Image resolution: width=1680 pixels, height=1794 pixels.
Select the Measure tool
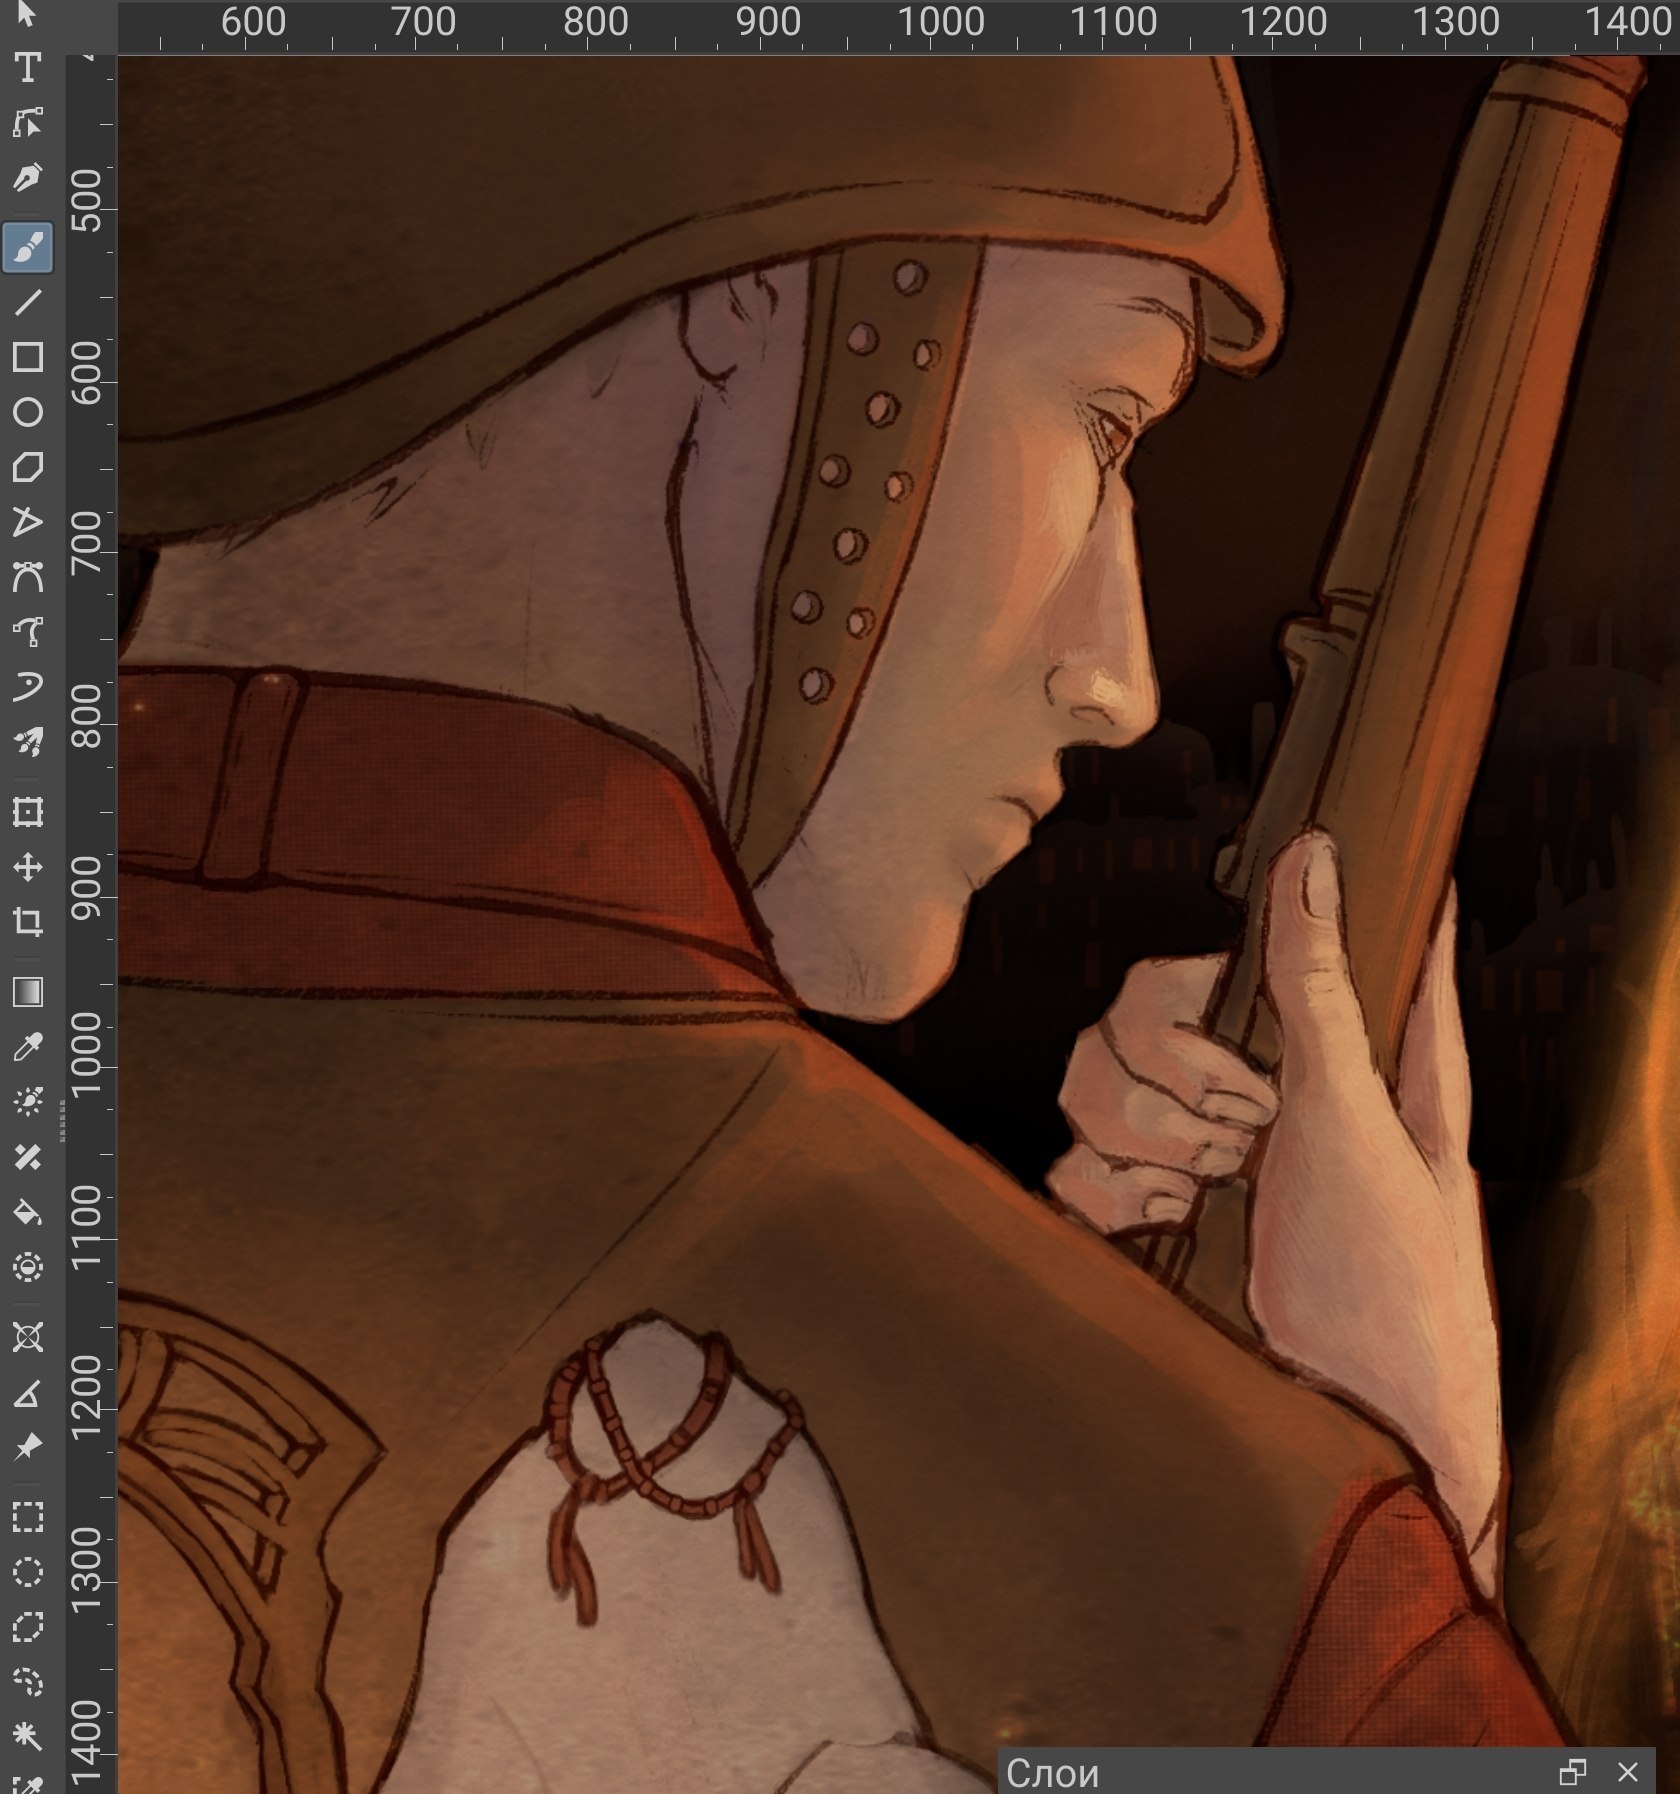(27, 1392)
